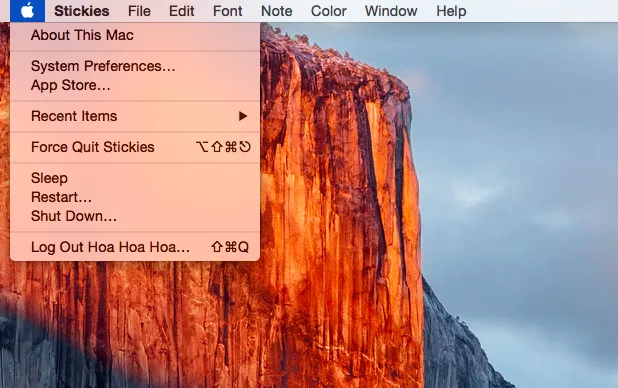This screenshot has height=388, width=618.
Task: Open the Font menu
Action: click(x=227, y=11)
